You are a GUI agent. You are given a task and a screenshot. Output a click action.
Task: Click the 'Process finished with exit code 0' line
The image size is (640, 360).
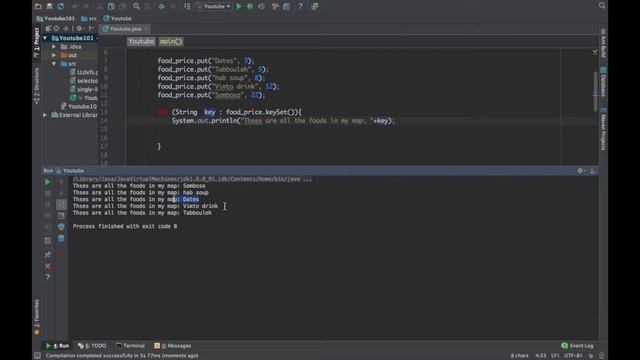125,226
